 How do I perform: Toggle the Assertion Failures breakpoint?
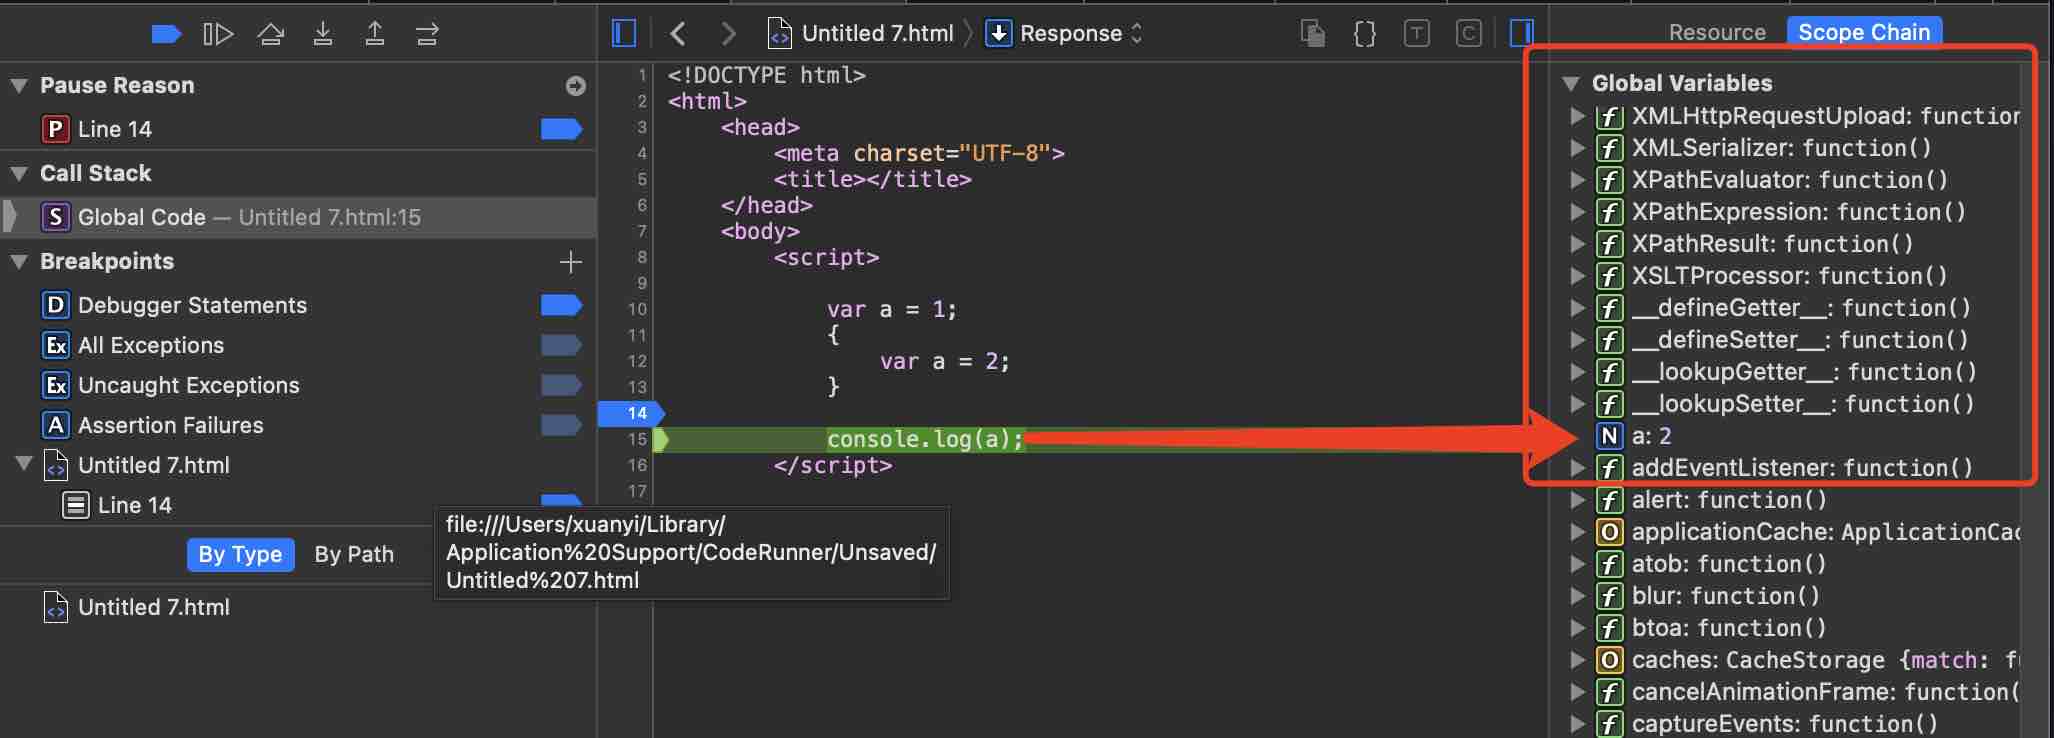coord(561,425)
